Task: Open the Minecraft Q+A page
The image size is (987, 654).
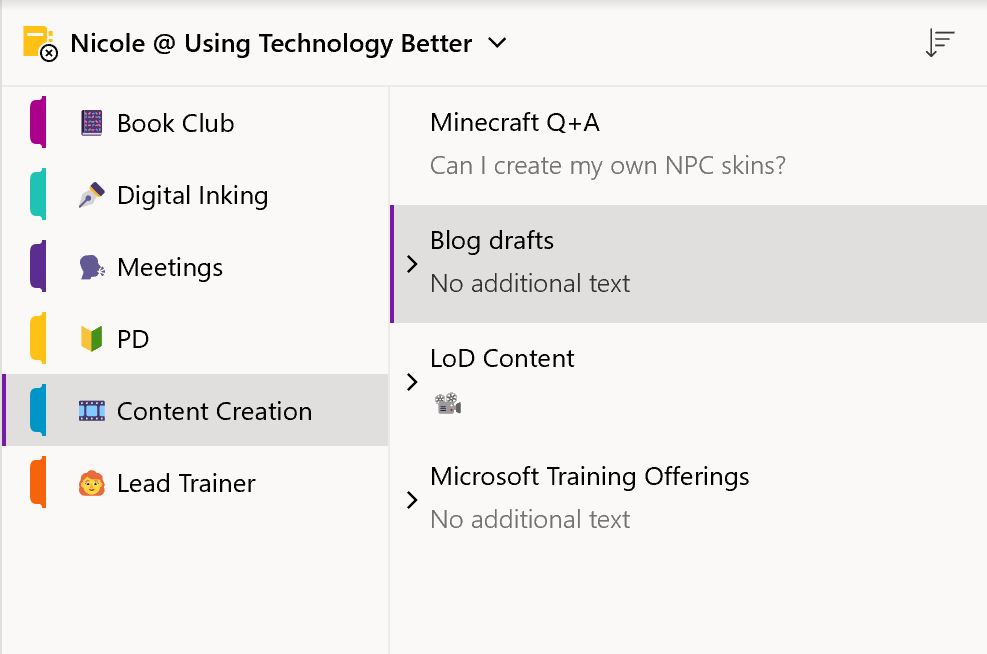Action: [689, 144]
